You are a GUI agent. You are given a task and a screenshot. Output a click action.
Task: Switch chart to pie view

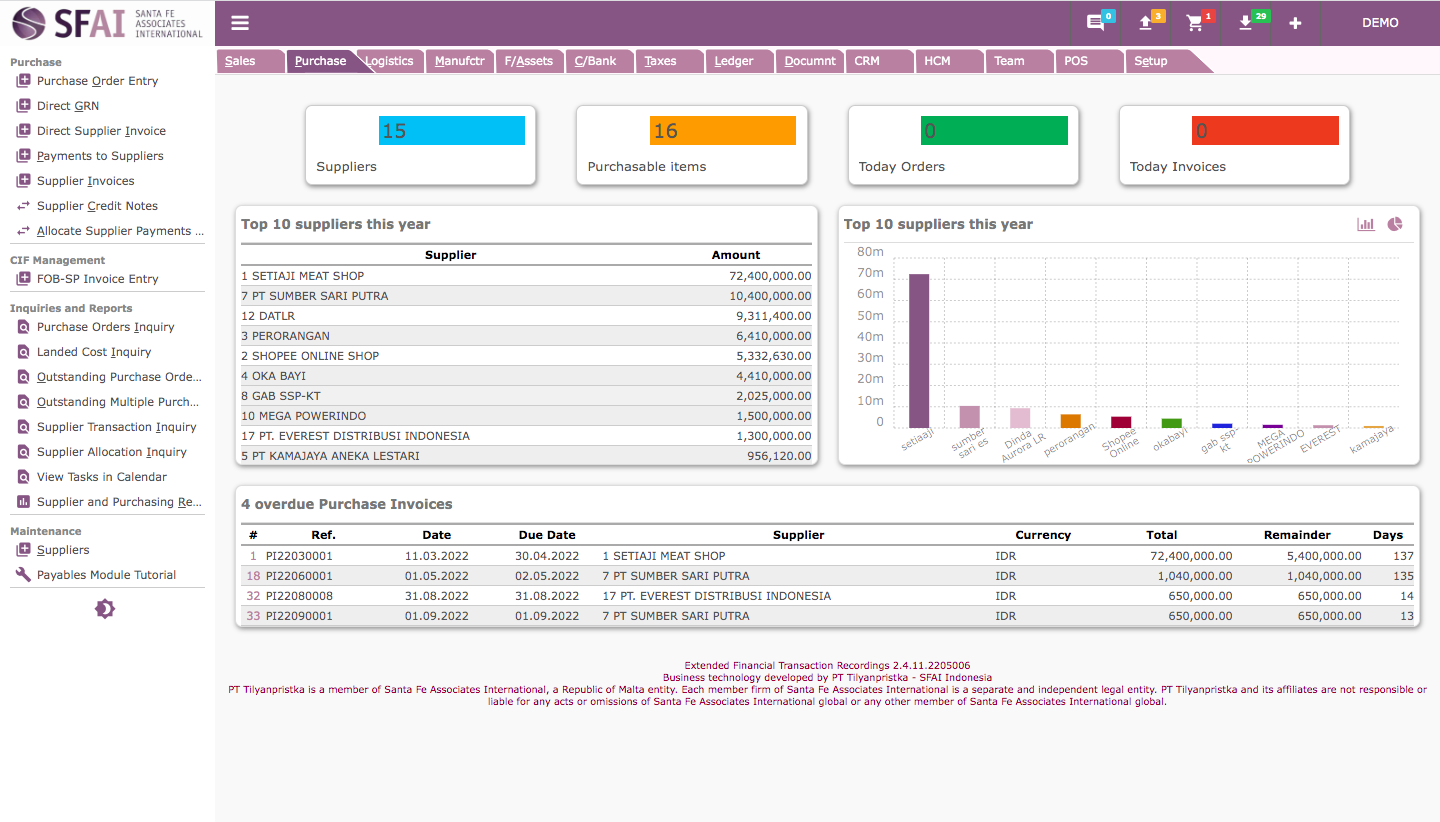click(x=1395, y=224)
